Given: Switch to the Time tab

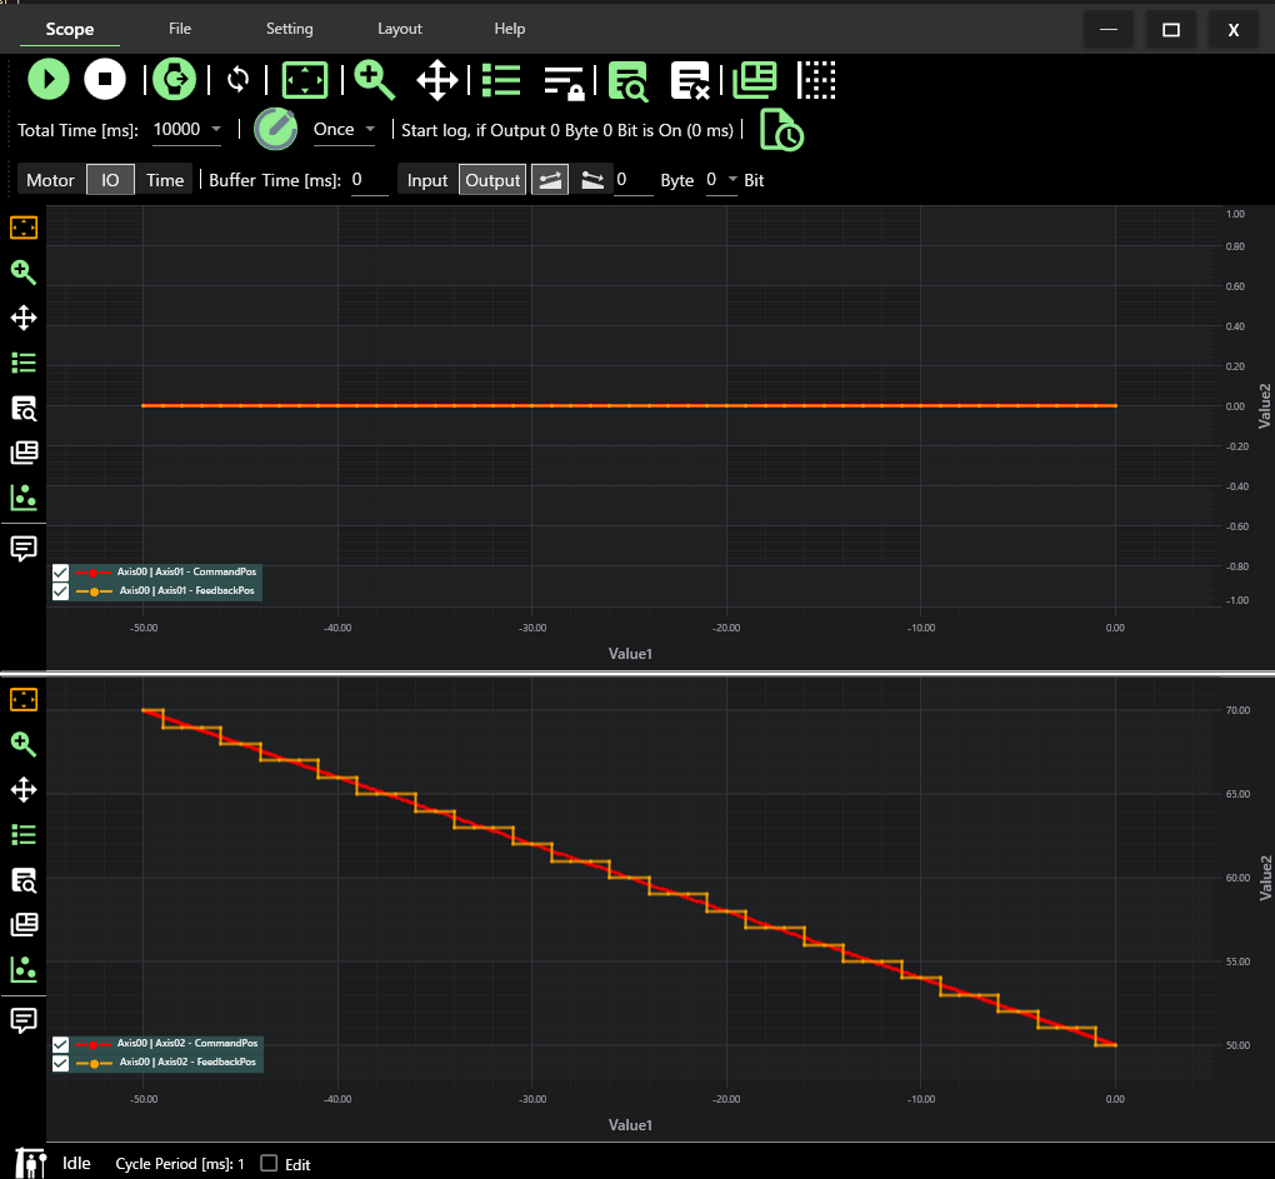Looking at the screenshot, I should 164,179.
